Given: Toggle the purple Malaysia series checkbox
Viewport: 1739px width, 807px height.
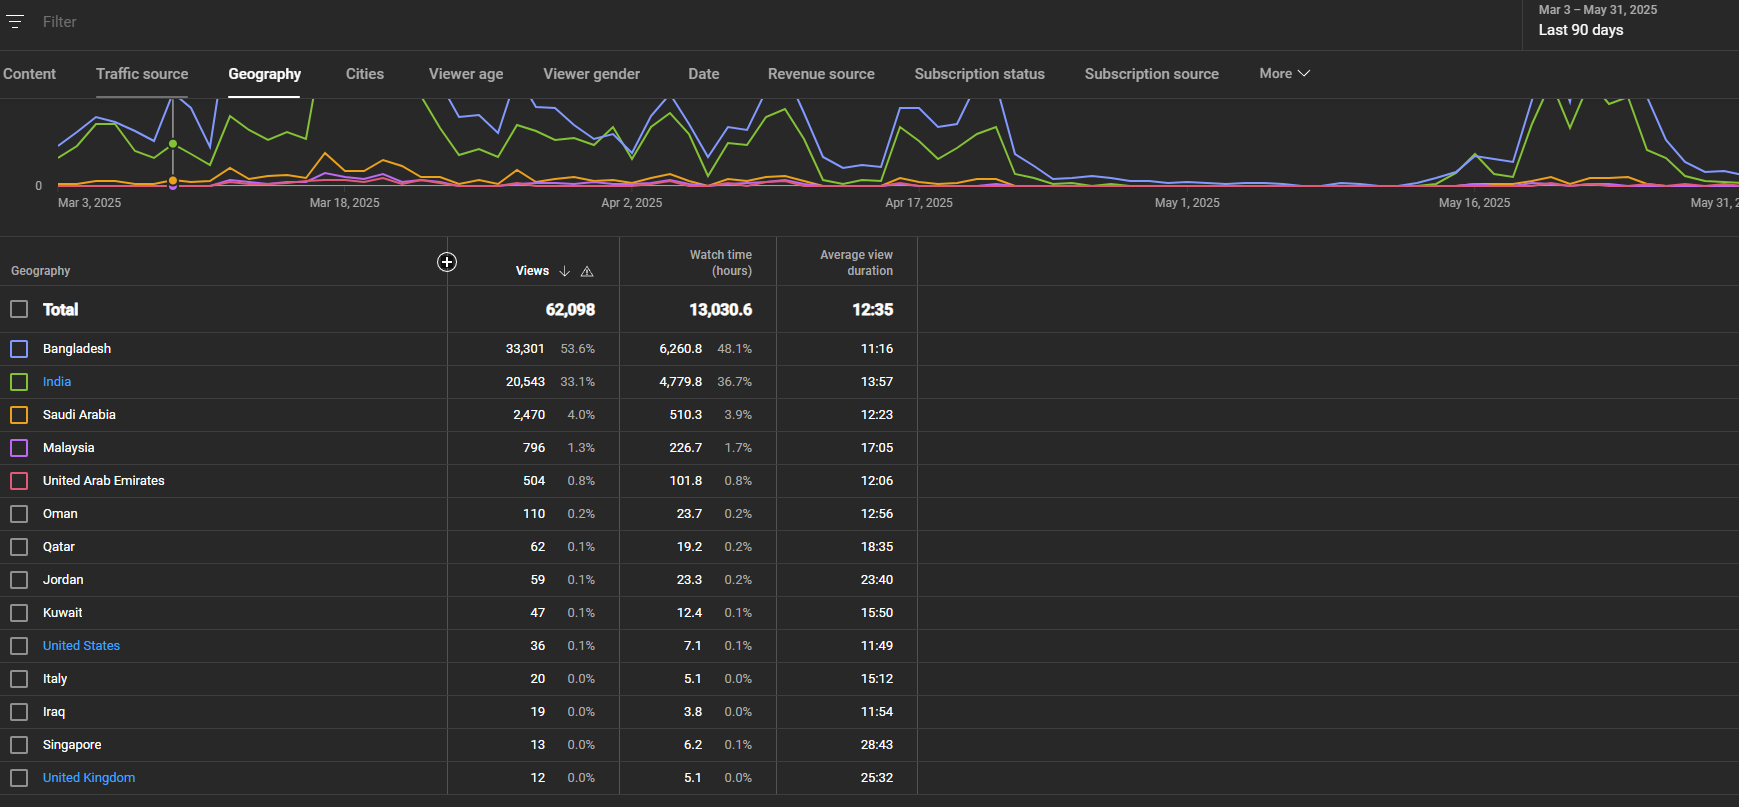Looking at the screenshot, I should click(19, 448).
